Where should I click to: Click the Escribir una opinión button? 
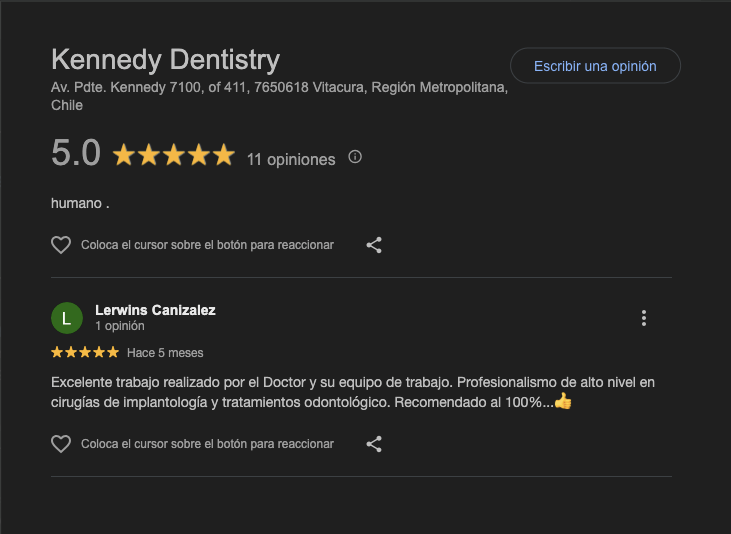(x=595, y=66)
